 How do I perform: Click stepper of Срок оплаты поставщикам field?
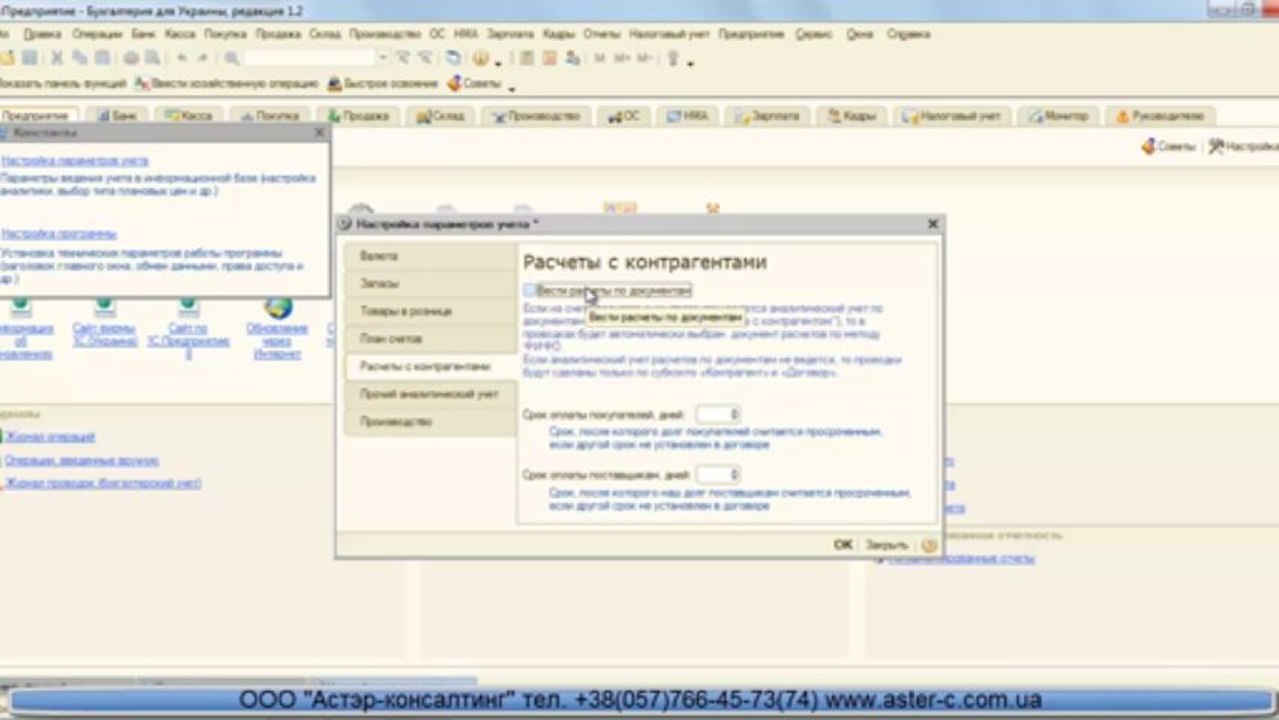735,474
